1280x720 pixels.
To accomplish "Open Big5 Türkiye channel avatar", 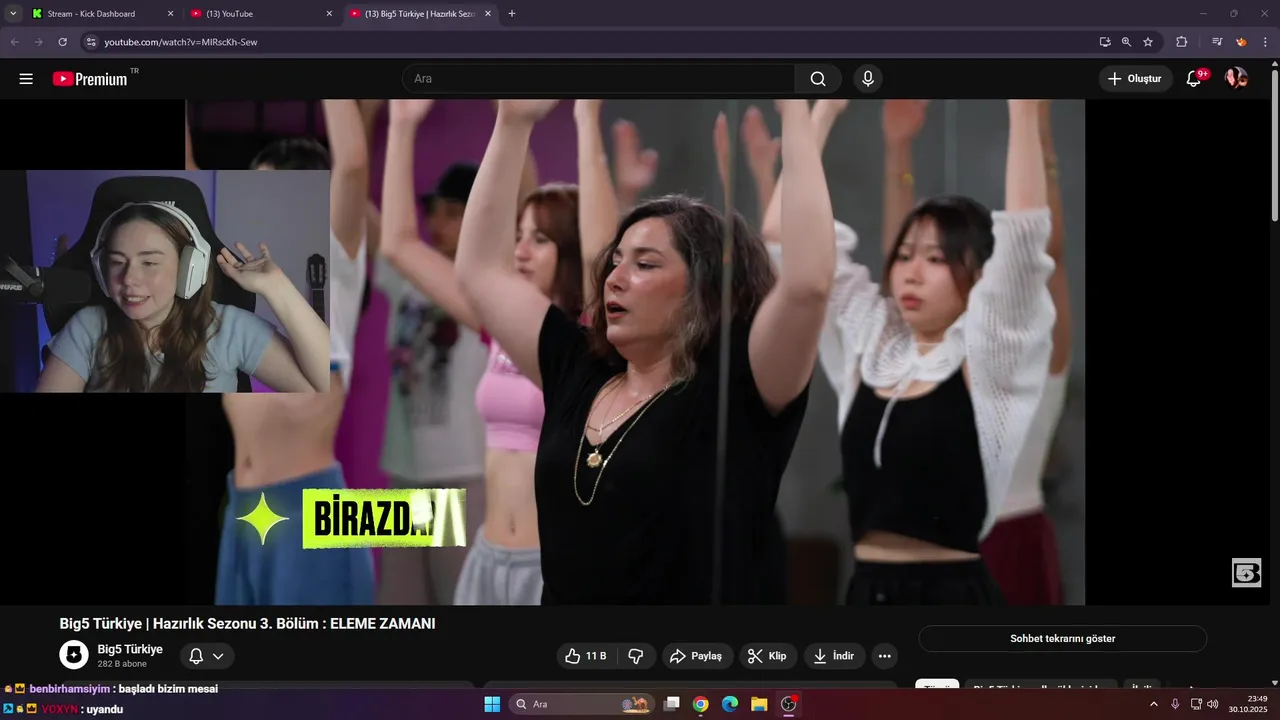I will (x=74, y=655).
